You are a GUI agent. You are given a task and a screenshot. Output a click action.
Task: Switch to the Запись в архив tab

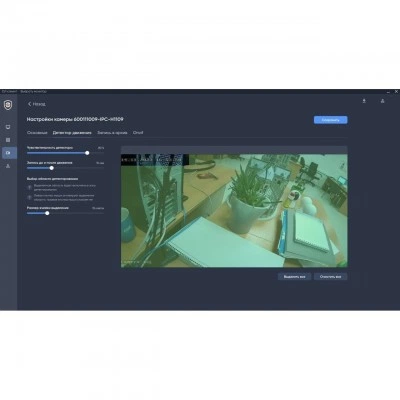pos(112,133)
